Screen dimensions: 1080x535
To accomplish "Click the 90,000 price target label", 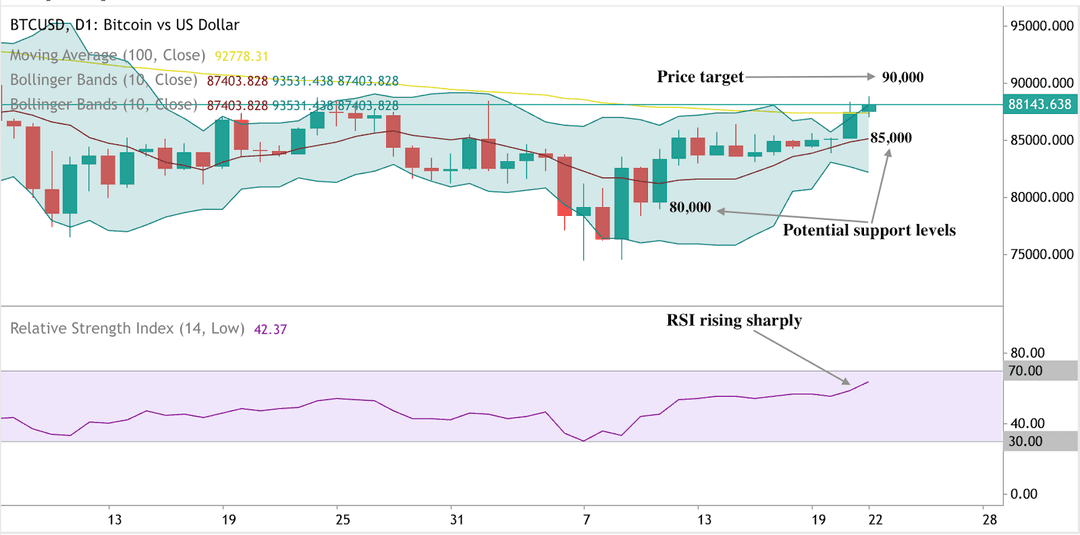I will (903, 77).
